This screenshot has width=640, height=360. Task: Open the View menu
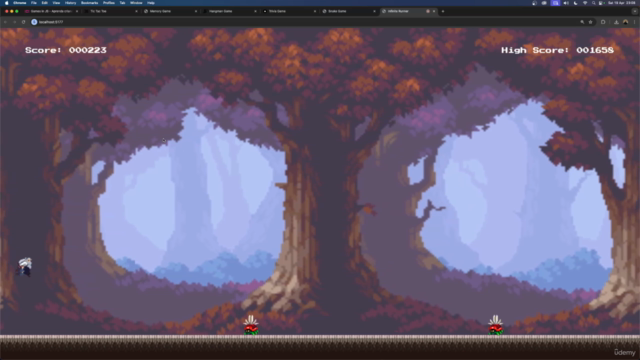(x=56, y=3)
